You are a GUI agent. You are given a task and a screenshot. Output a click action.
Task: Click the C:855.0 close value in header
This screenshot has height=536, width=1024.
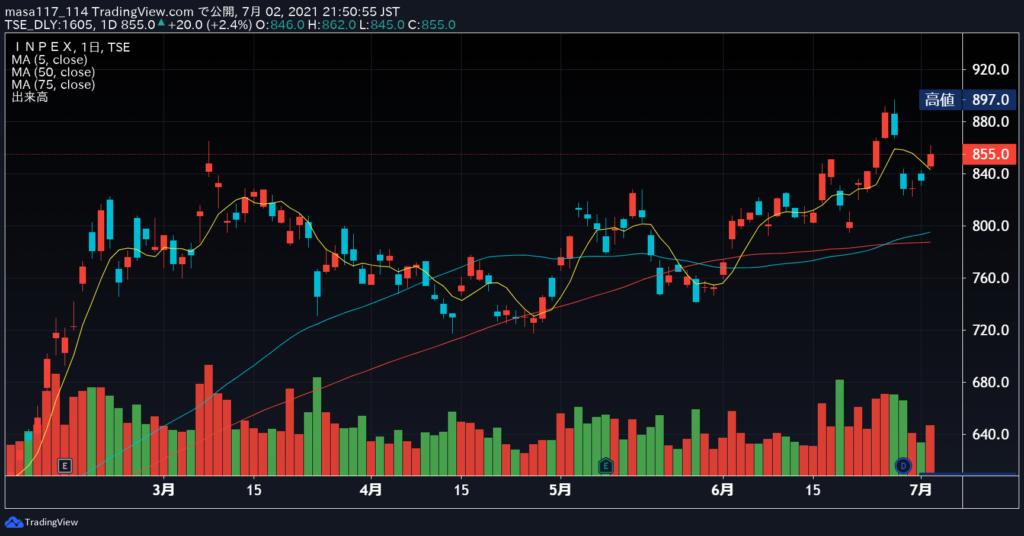tap(432, 25)
